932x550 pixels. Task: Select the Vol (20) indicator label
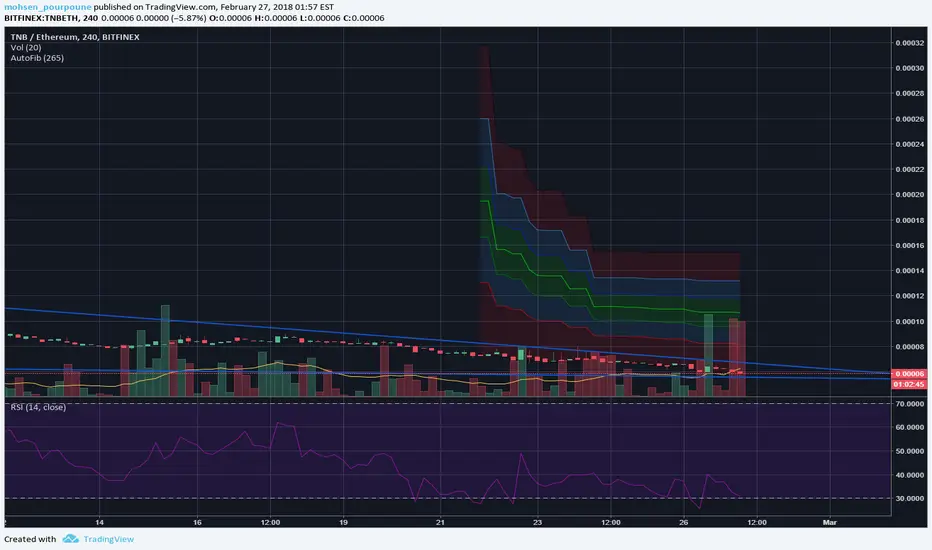coord(26,48)
